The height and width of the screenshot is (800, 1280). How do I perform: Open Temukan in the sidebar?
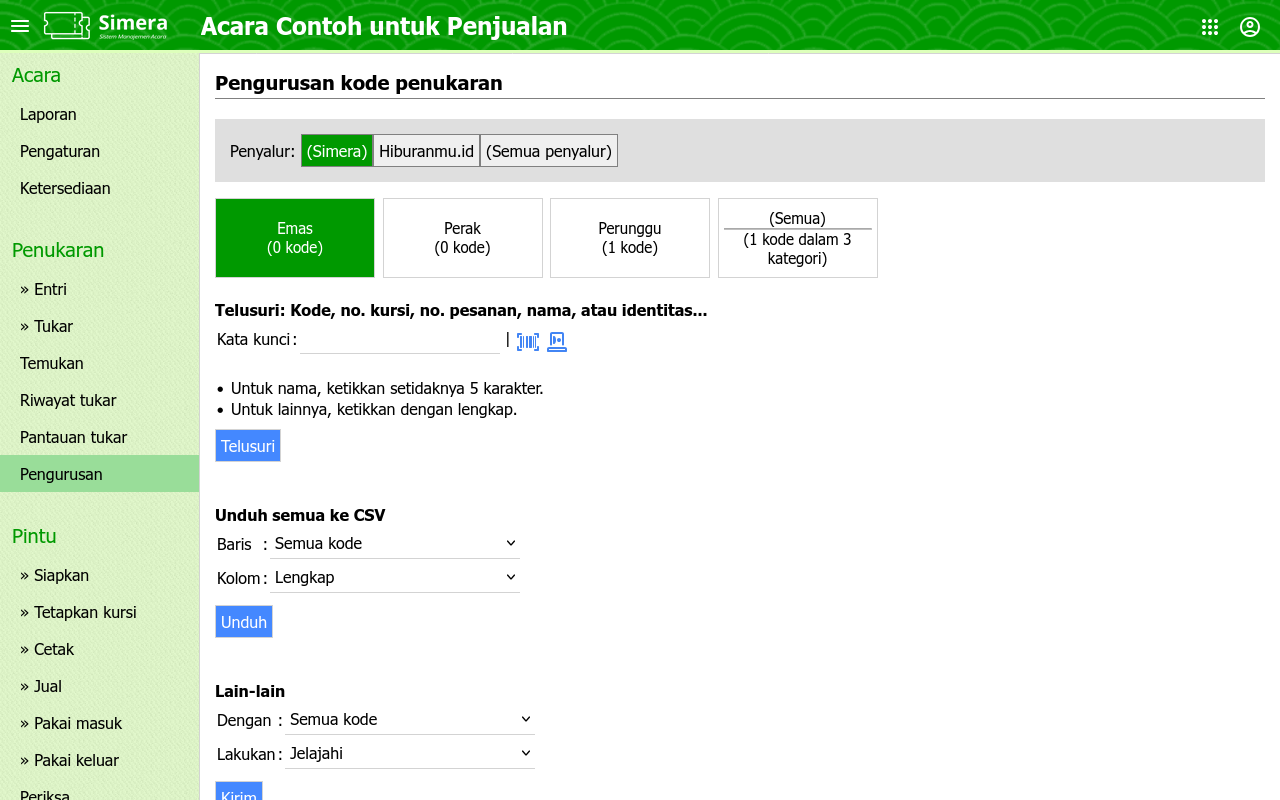[100, 364]
